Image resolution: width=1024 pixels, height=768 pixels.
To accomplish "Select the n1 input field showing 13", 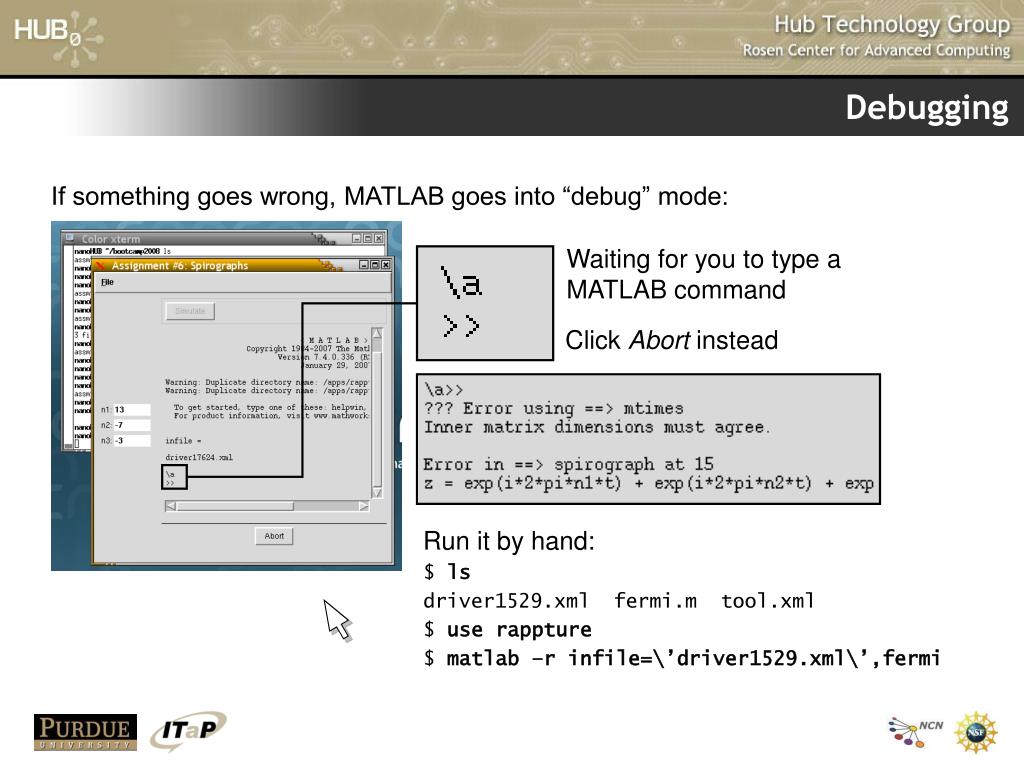I will tap(131, 410).
